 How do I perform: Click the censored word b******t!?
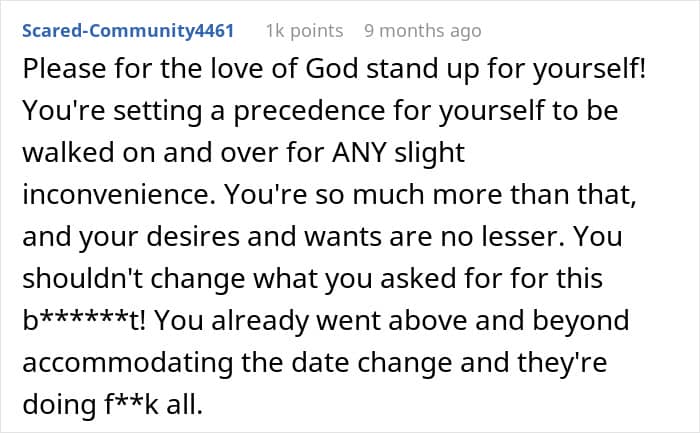(x=84, y=321)
